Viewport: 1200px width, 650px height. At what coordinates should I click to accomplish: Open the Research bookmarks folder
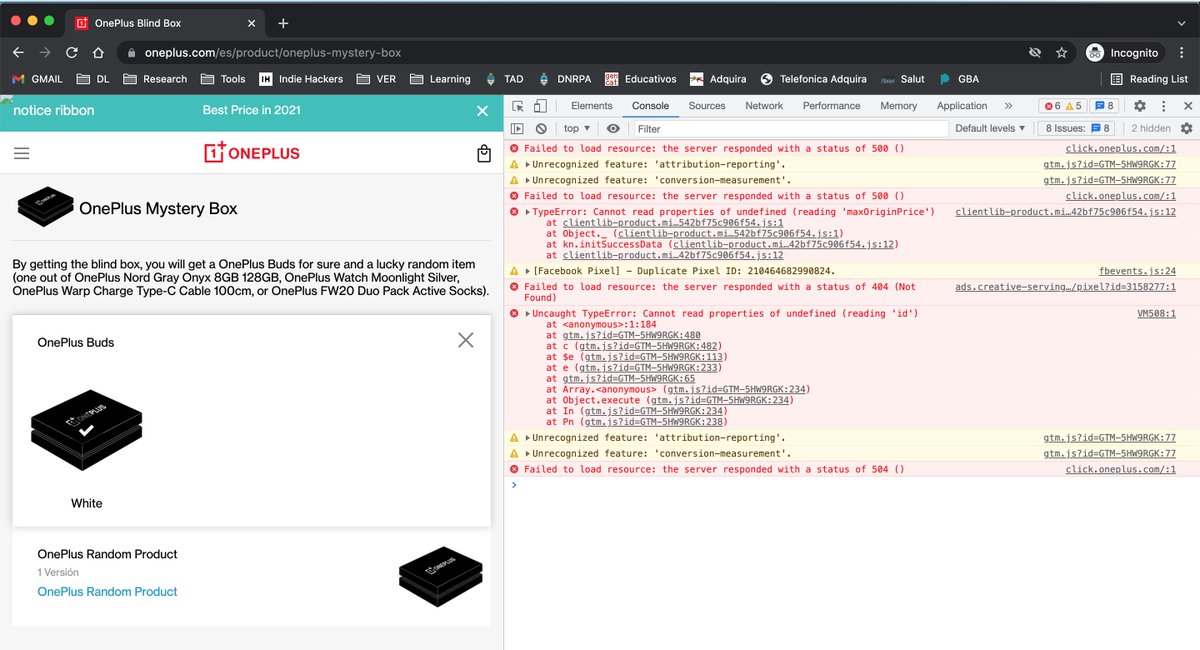(156, 79)
